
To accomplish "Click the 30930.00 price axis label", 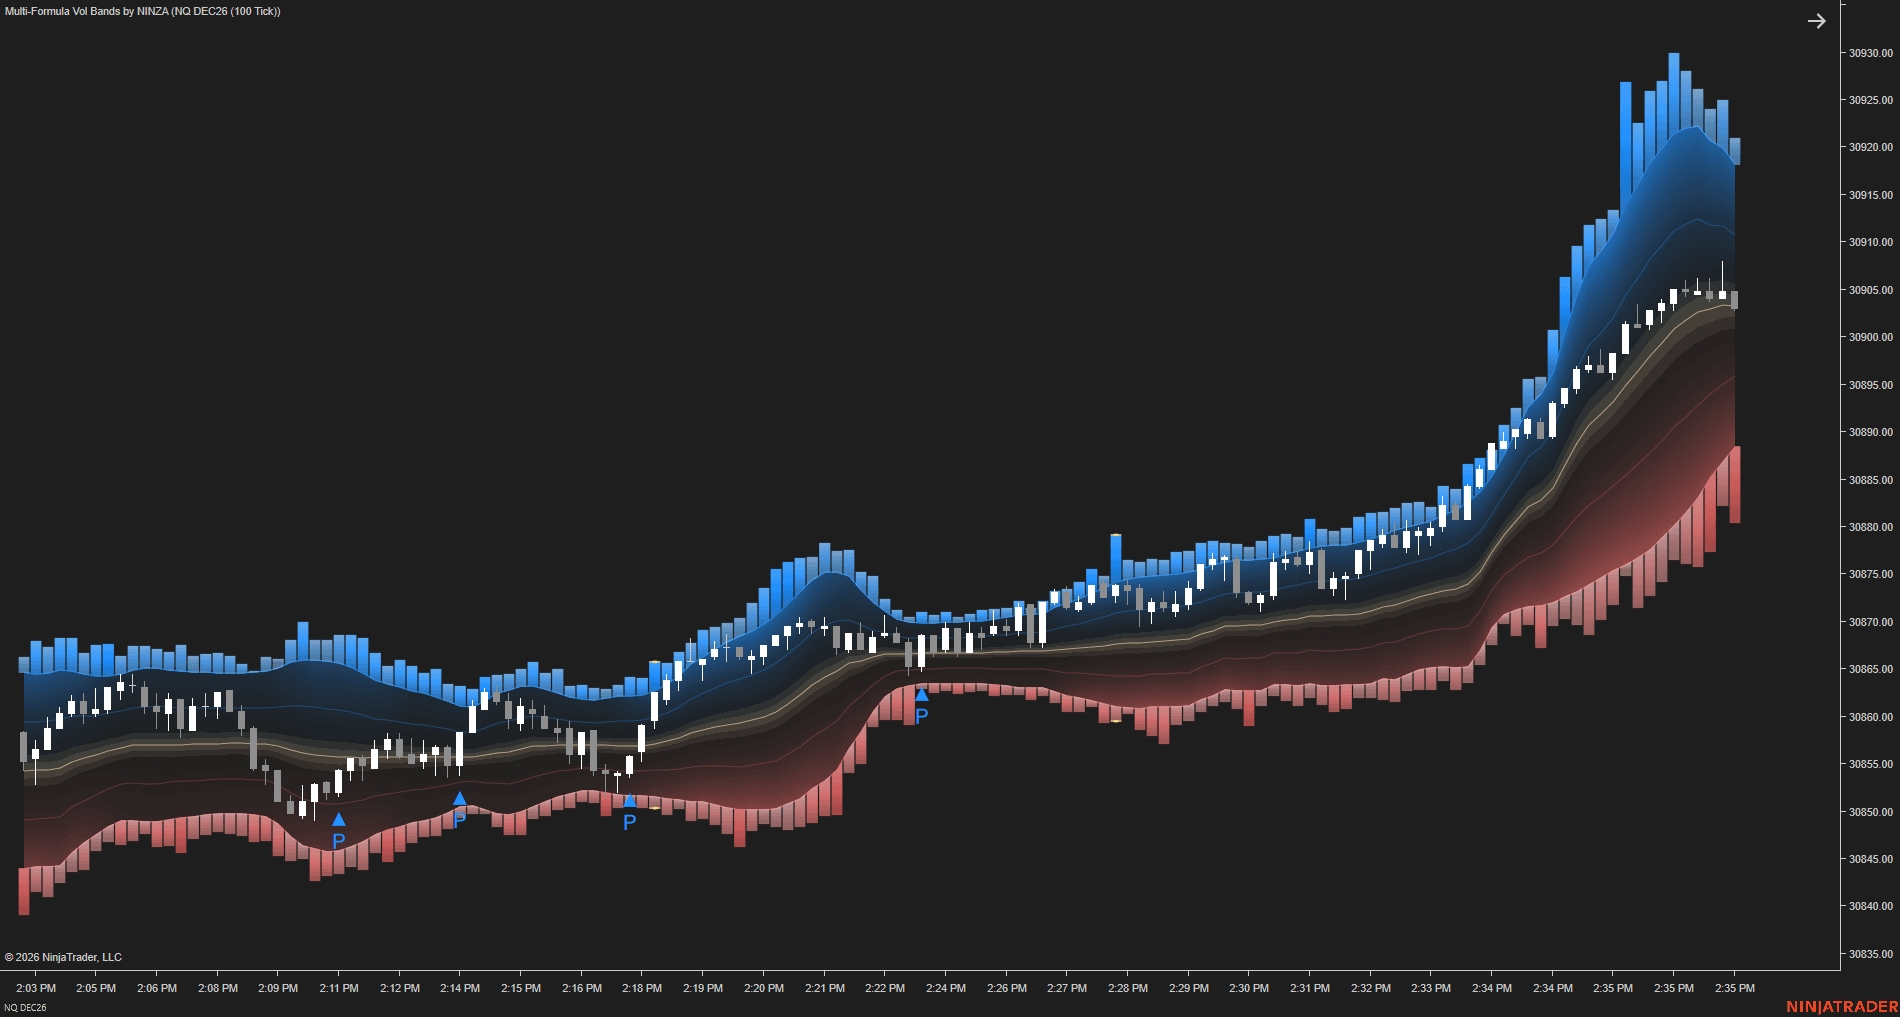I will 1870,53.
